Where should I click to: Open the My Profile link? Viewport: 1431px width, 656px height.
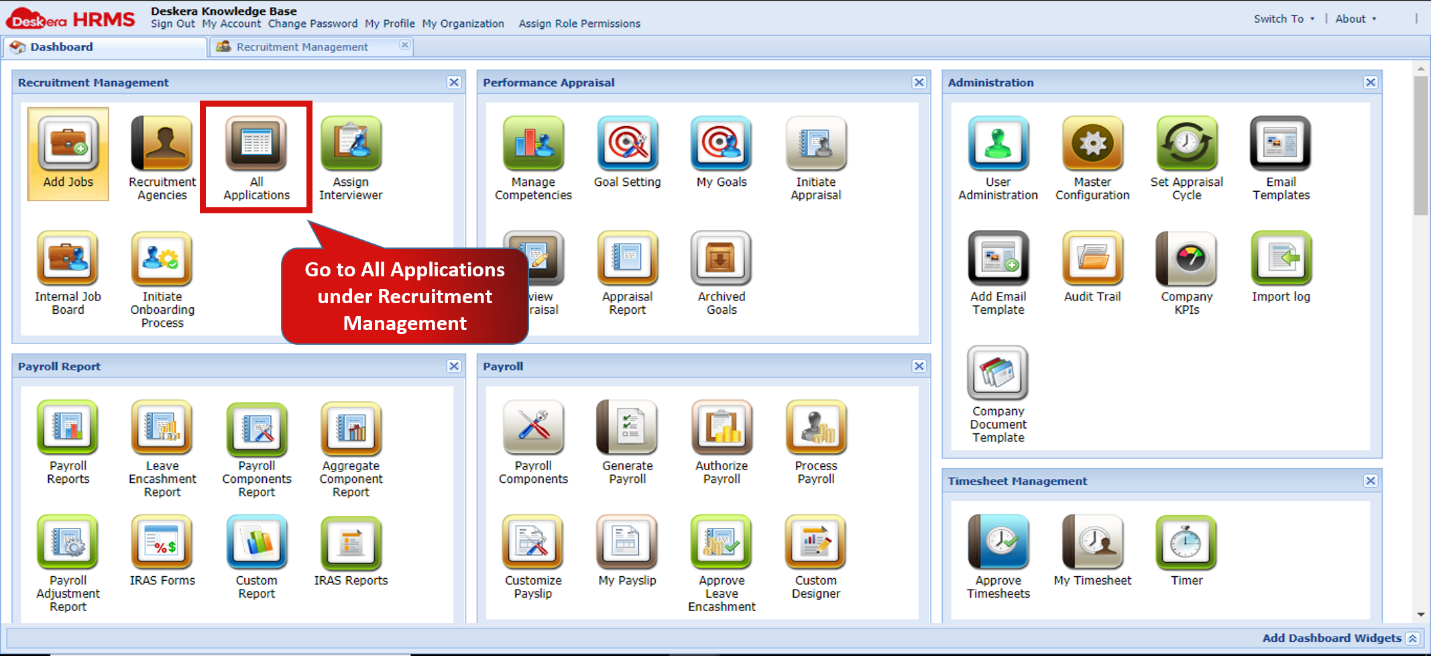click(x=390, y=24)
